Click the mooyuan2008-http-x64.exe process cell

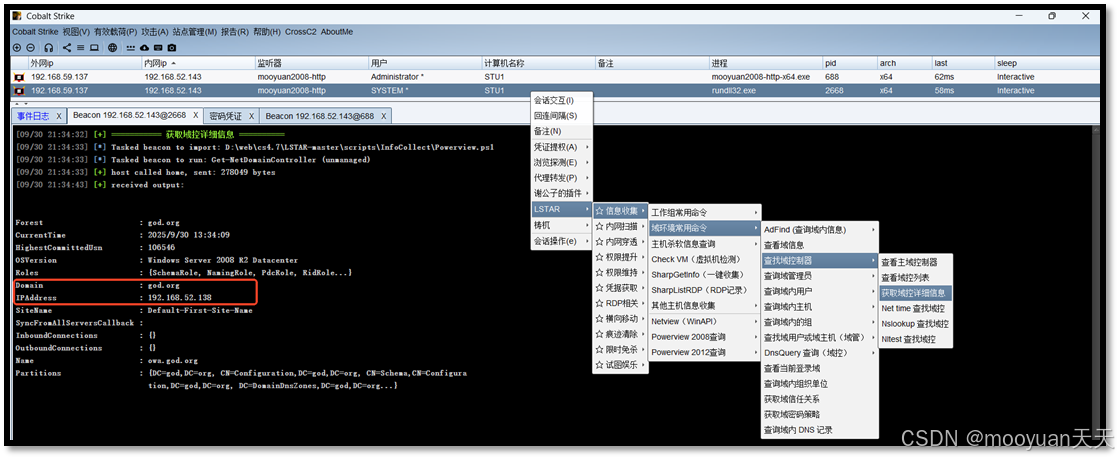coord(765,76)
